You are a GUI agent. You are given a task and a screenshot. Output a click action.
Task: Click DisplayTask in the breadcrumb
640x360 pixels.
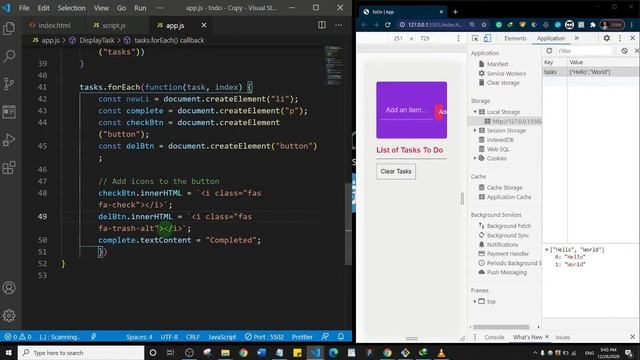pyautogui.click(x=97, y=40)
